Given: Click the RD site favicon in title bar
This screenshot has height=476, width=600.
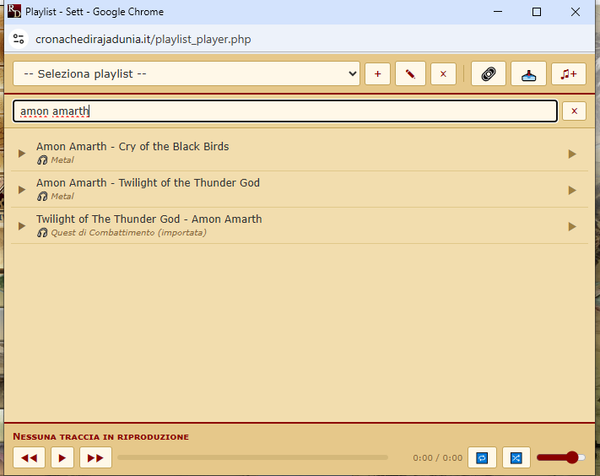Looking at the screenshot, I should 14,11.
